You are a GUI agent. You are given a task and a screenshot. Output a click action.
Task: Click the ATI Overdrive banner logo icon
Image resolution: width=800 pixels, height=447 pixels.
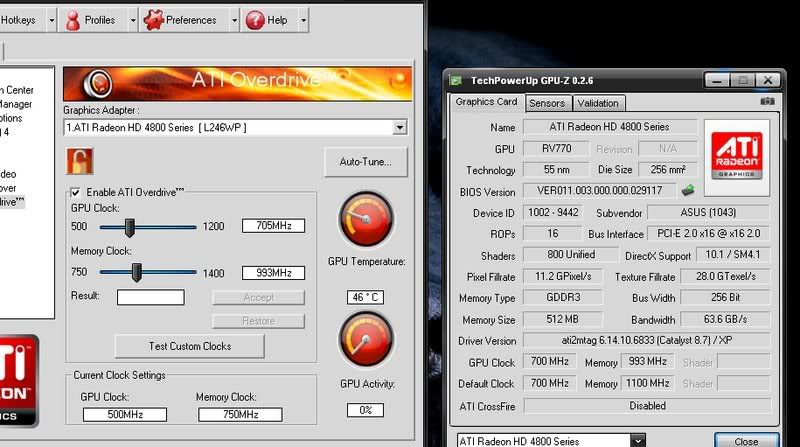[98, 83]
